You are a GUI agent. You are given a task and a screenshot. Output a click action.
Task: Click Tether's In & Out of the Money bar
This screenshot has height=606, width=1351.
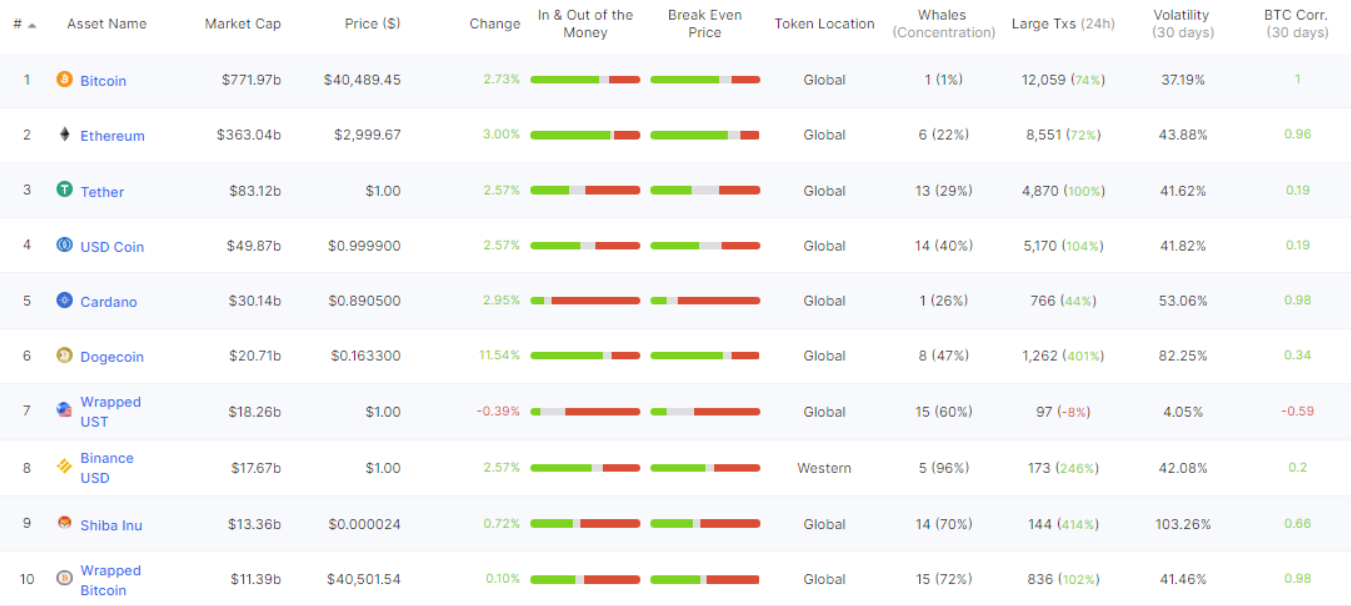585,190
